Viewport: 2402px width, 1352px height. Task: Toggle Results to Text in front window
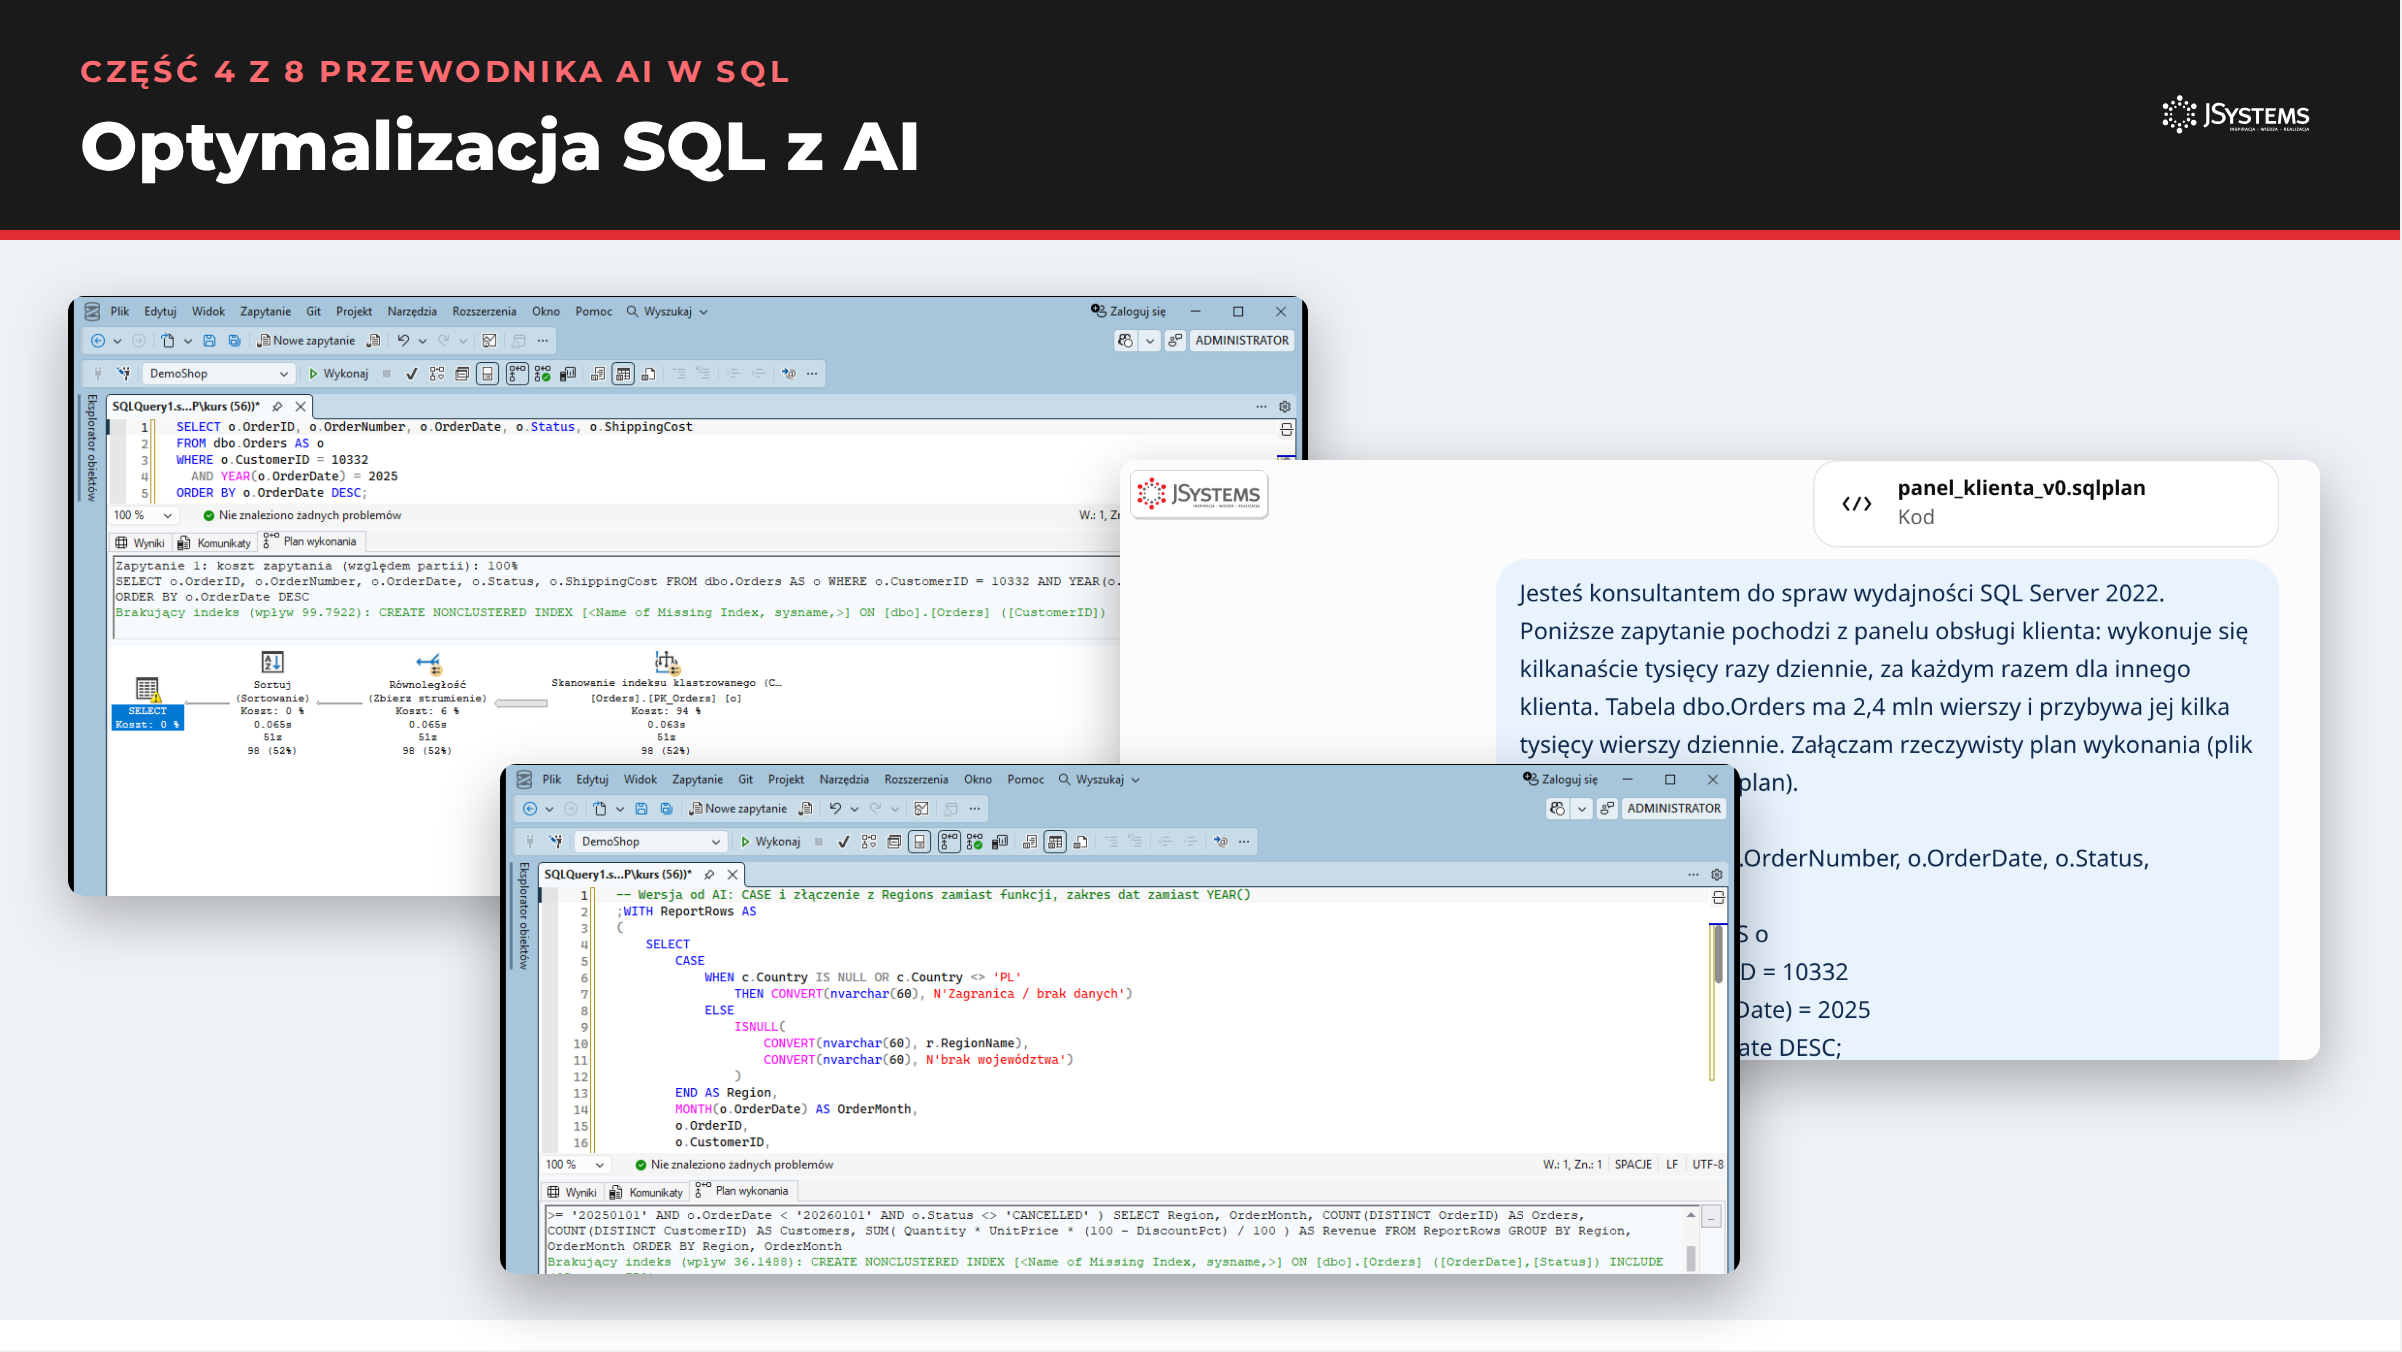(x=1030, y=842)
